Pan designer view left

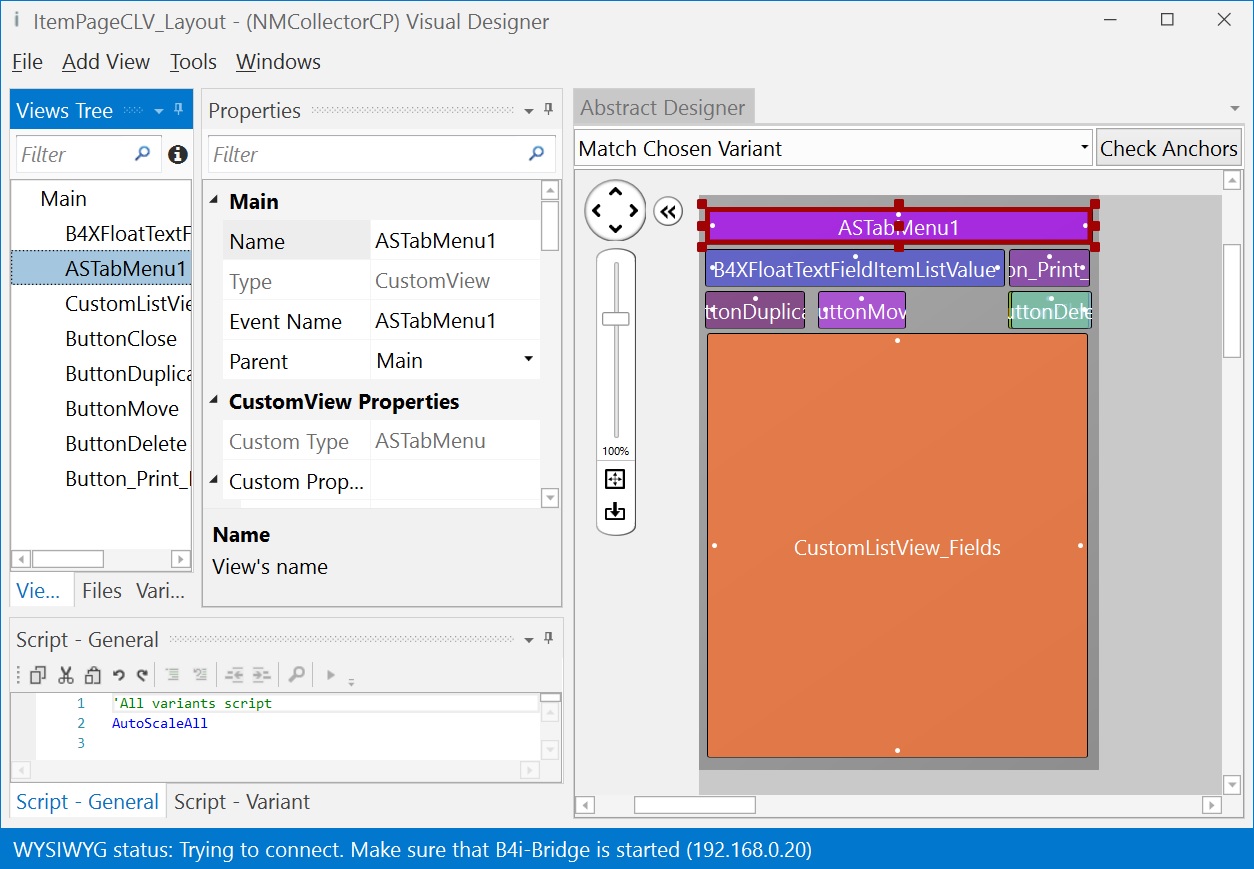point(596,211)
